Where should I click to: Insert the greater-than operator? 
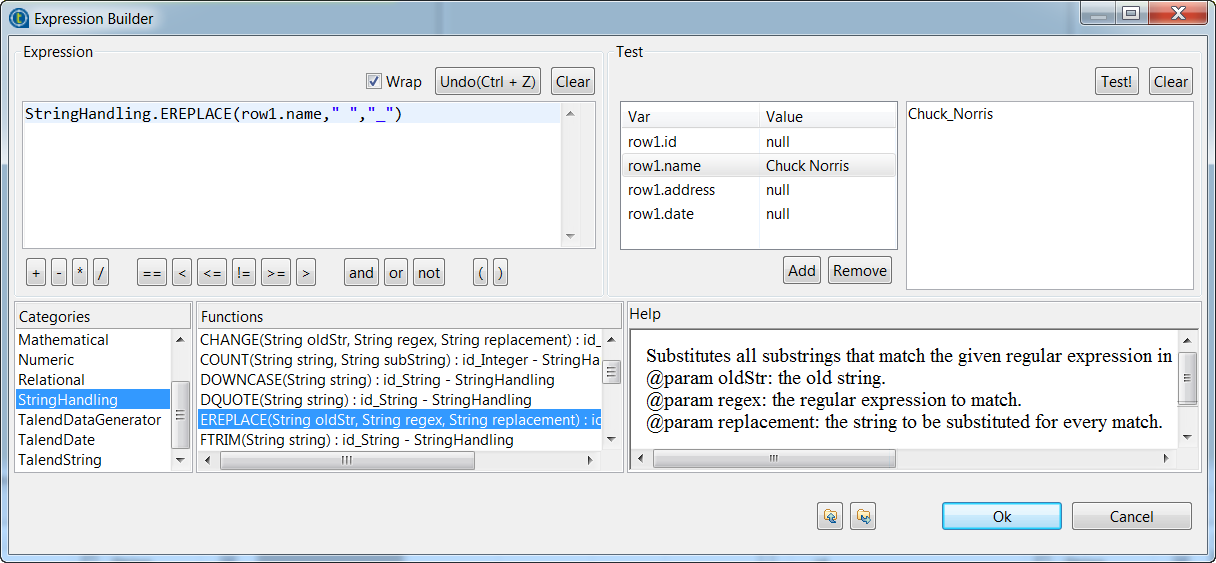pyautogui.click(x=306, y=272)
